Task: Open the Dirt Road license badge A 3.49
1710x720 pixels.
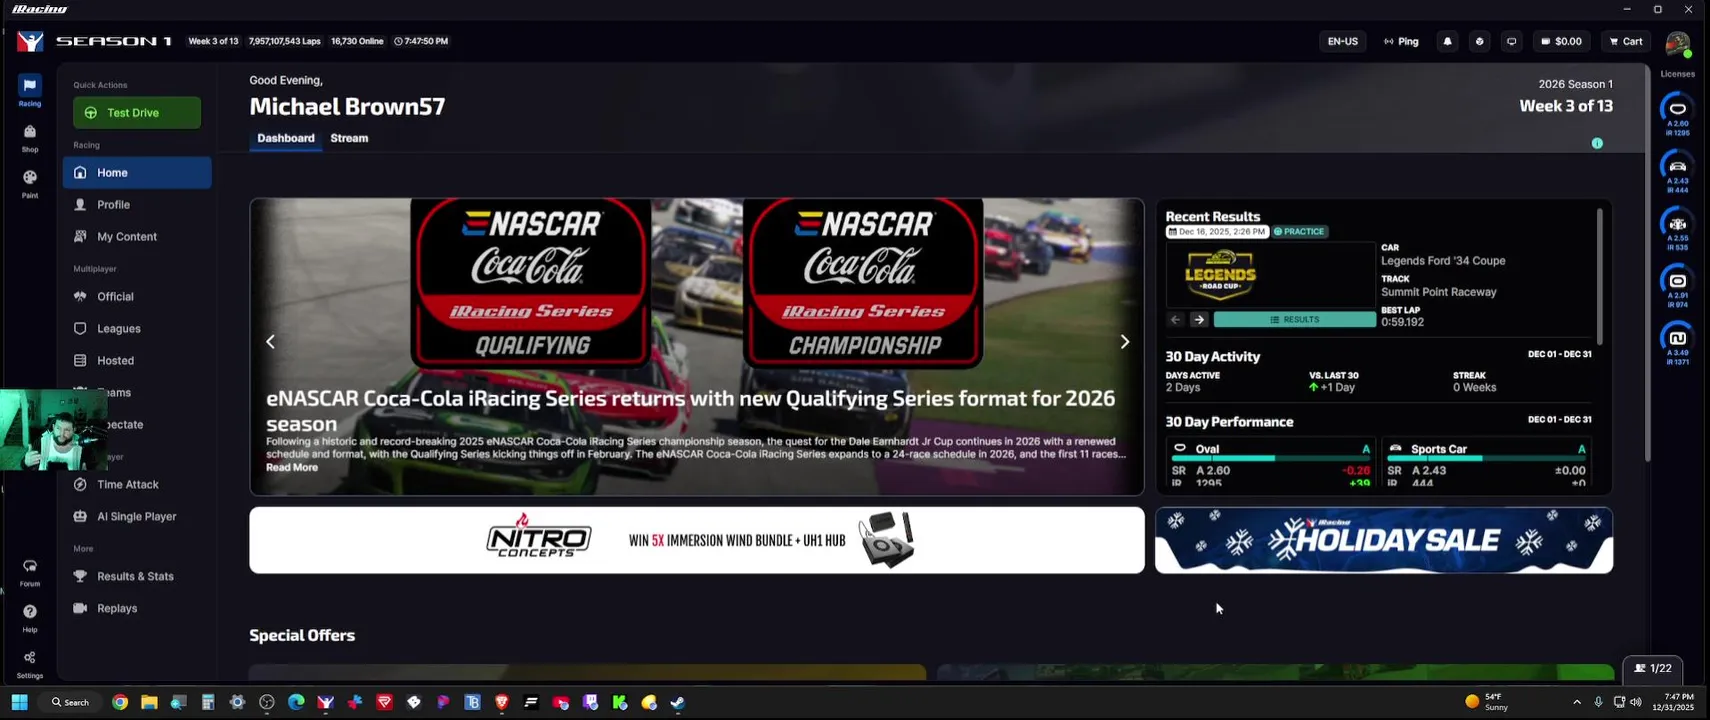Action: [1677, 343]
